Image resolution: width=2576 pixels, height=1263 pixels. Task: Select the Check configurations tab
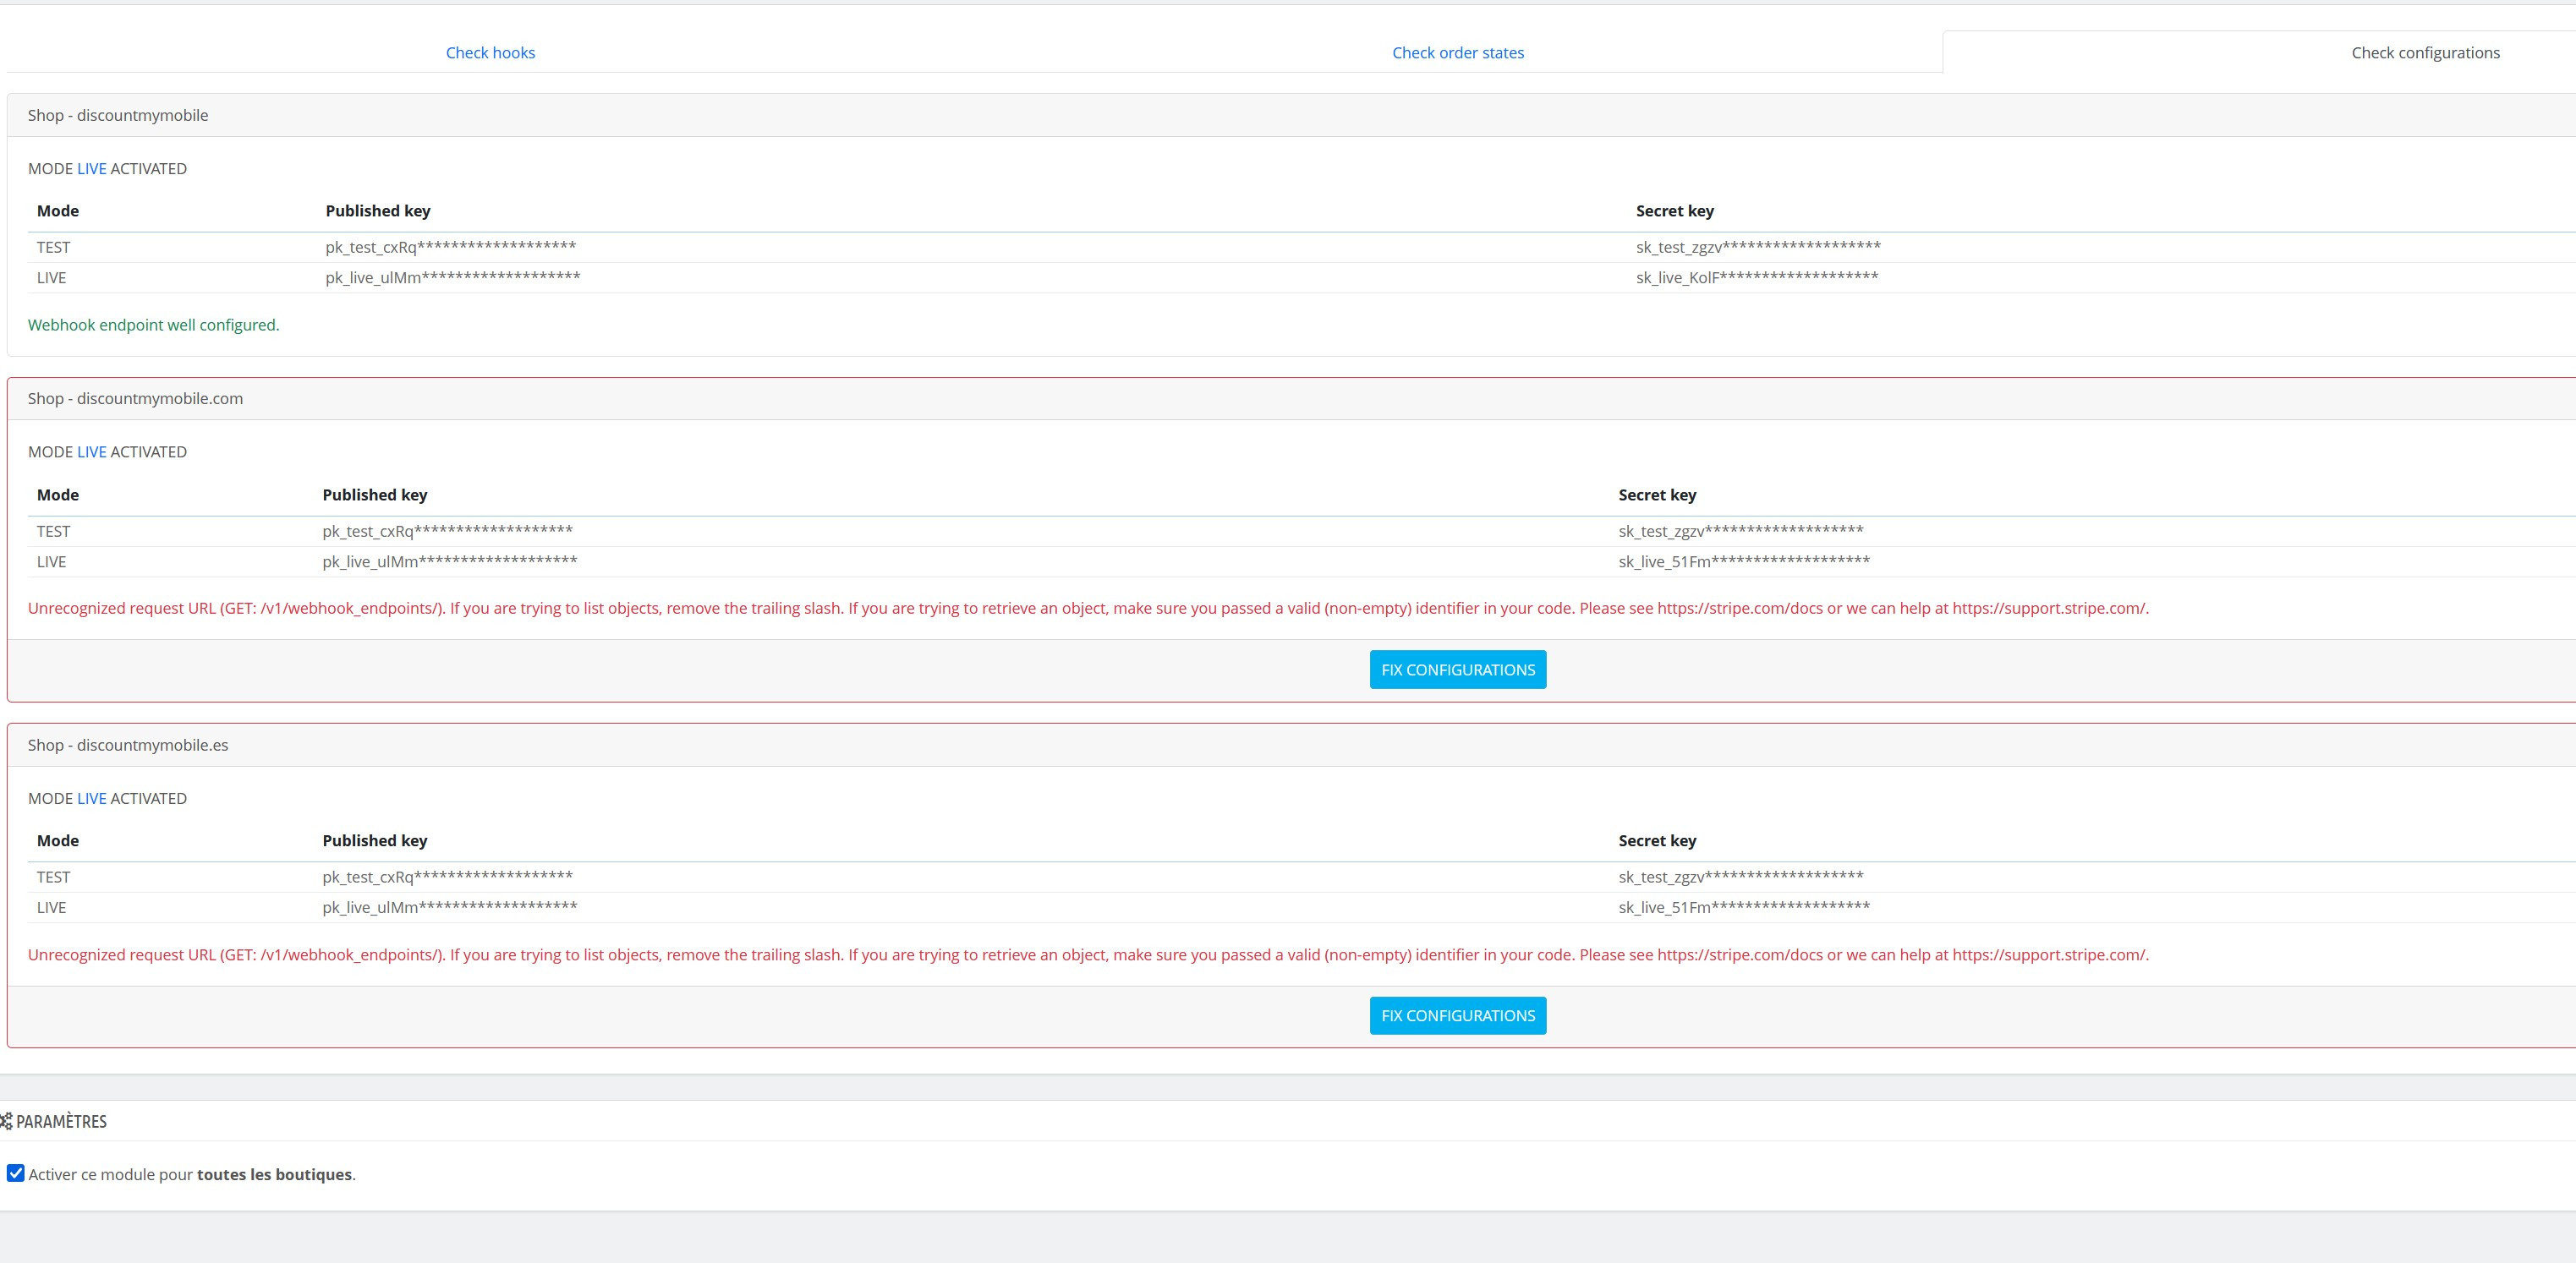(x=2424, y=53)
